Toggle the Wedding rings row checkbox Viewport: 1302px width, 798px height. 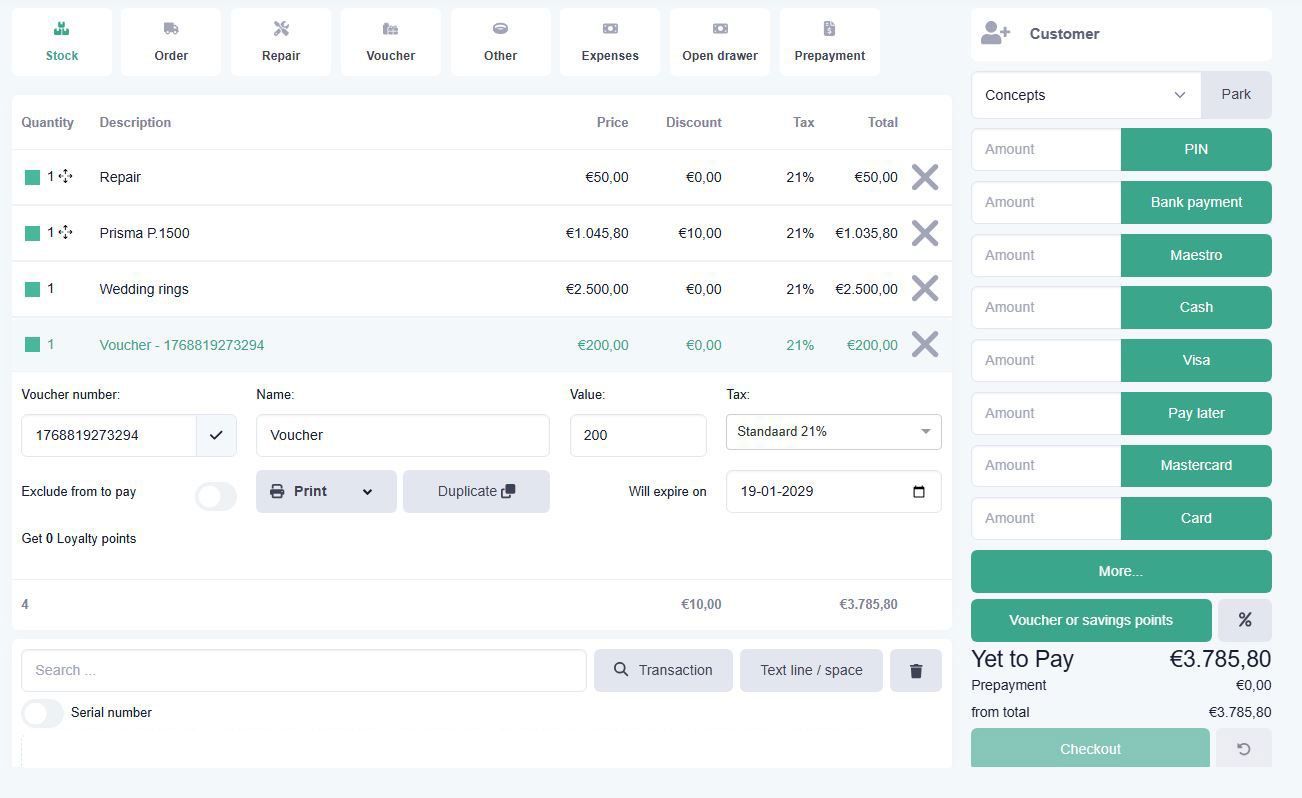[32, 289]
